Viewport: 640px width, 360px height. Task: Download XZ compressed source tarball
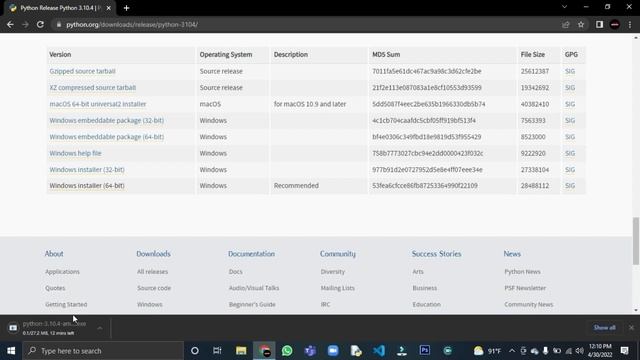[x=93, y=87]
